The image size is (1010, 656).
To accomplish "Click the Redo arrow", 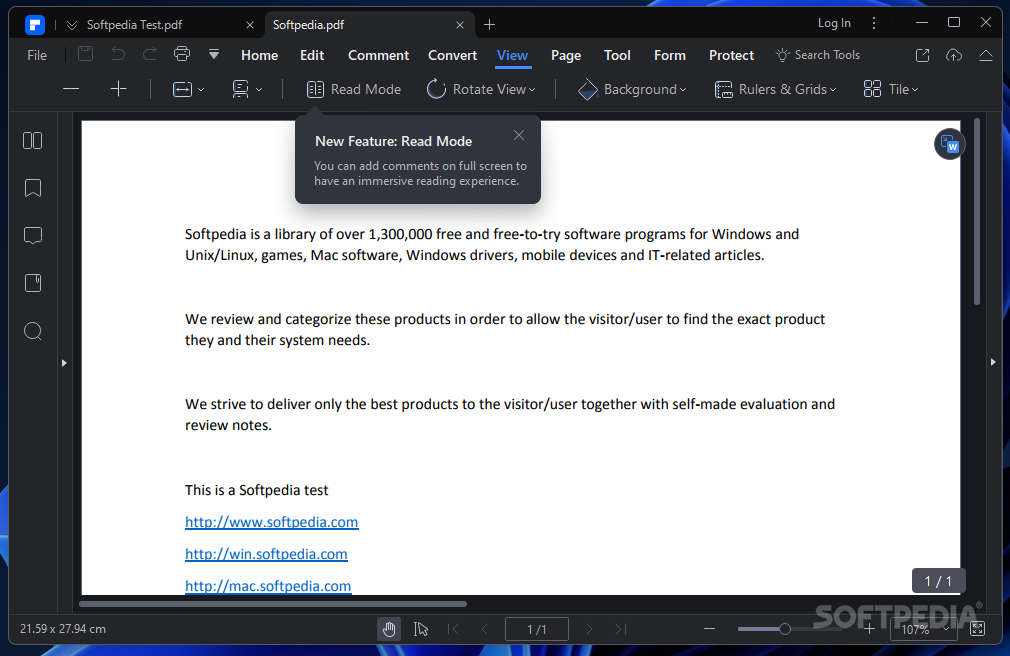I will point(149,54).
